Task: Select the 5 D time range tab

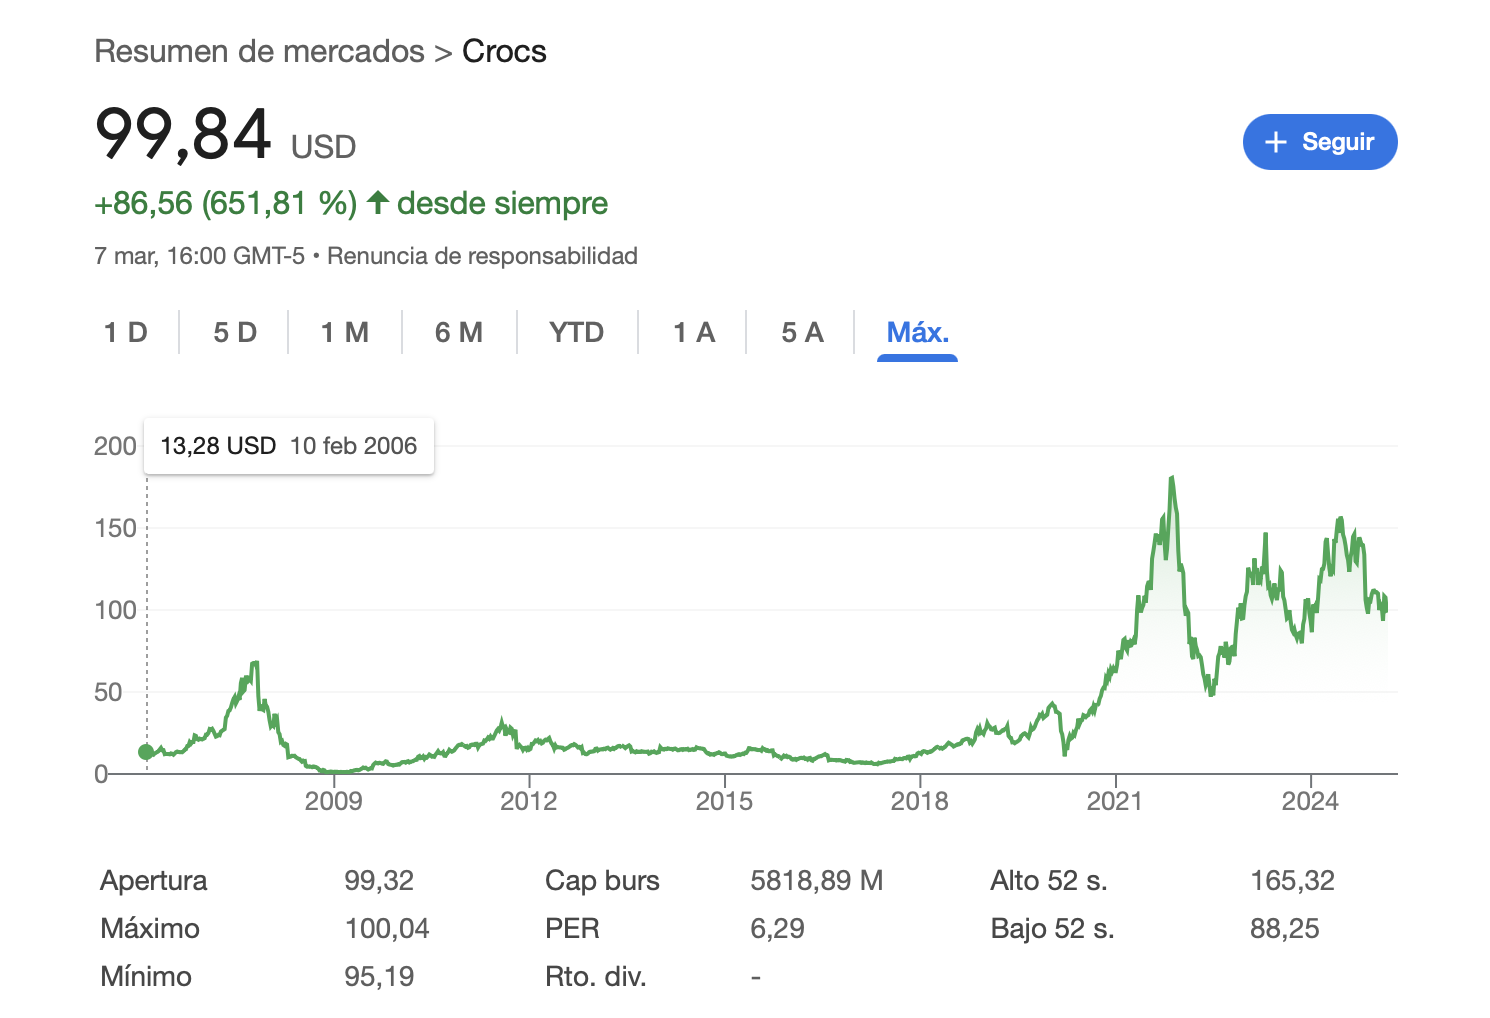Action: [235, 332]
